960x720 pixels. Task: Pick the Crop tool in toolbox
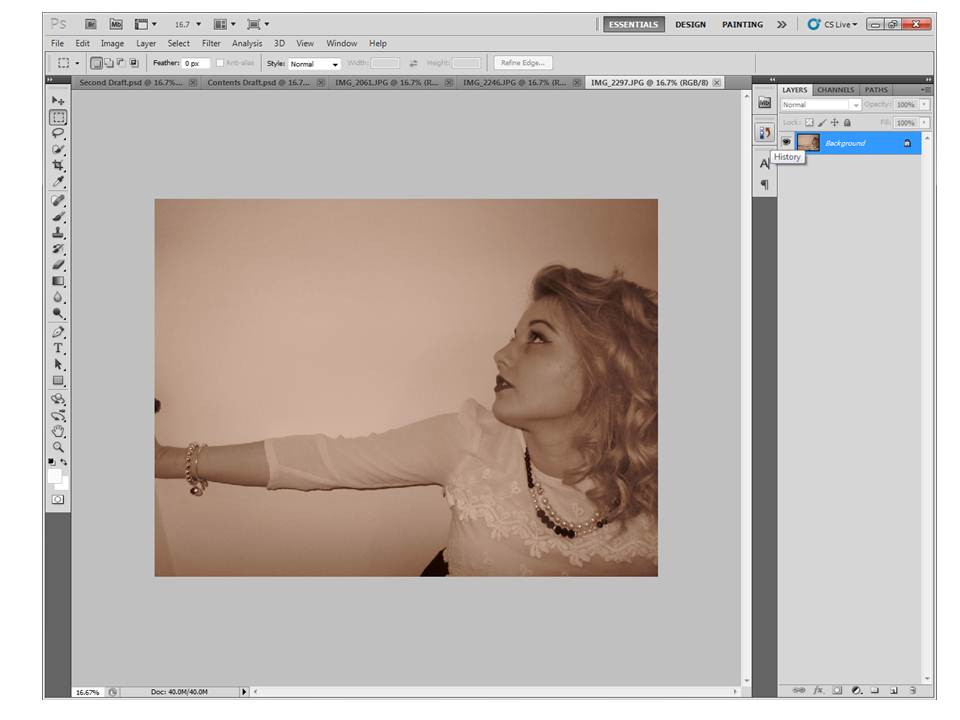click(58, 165)
